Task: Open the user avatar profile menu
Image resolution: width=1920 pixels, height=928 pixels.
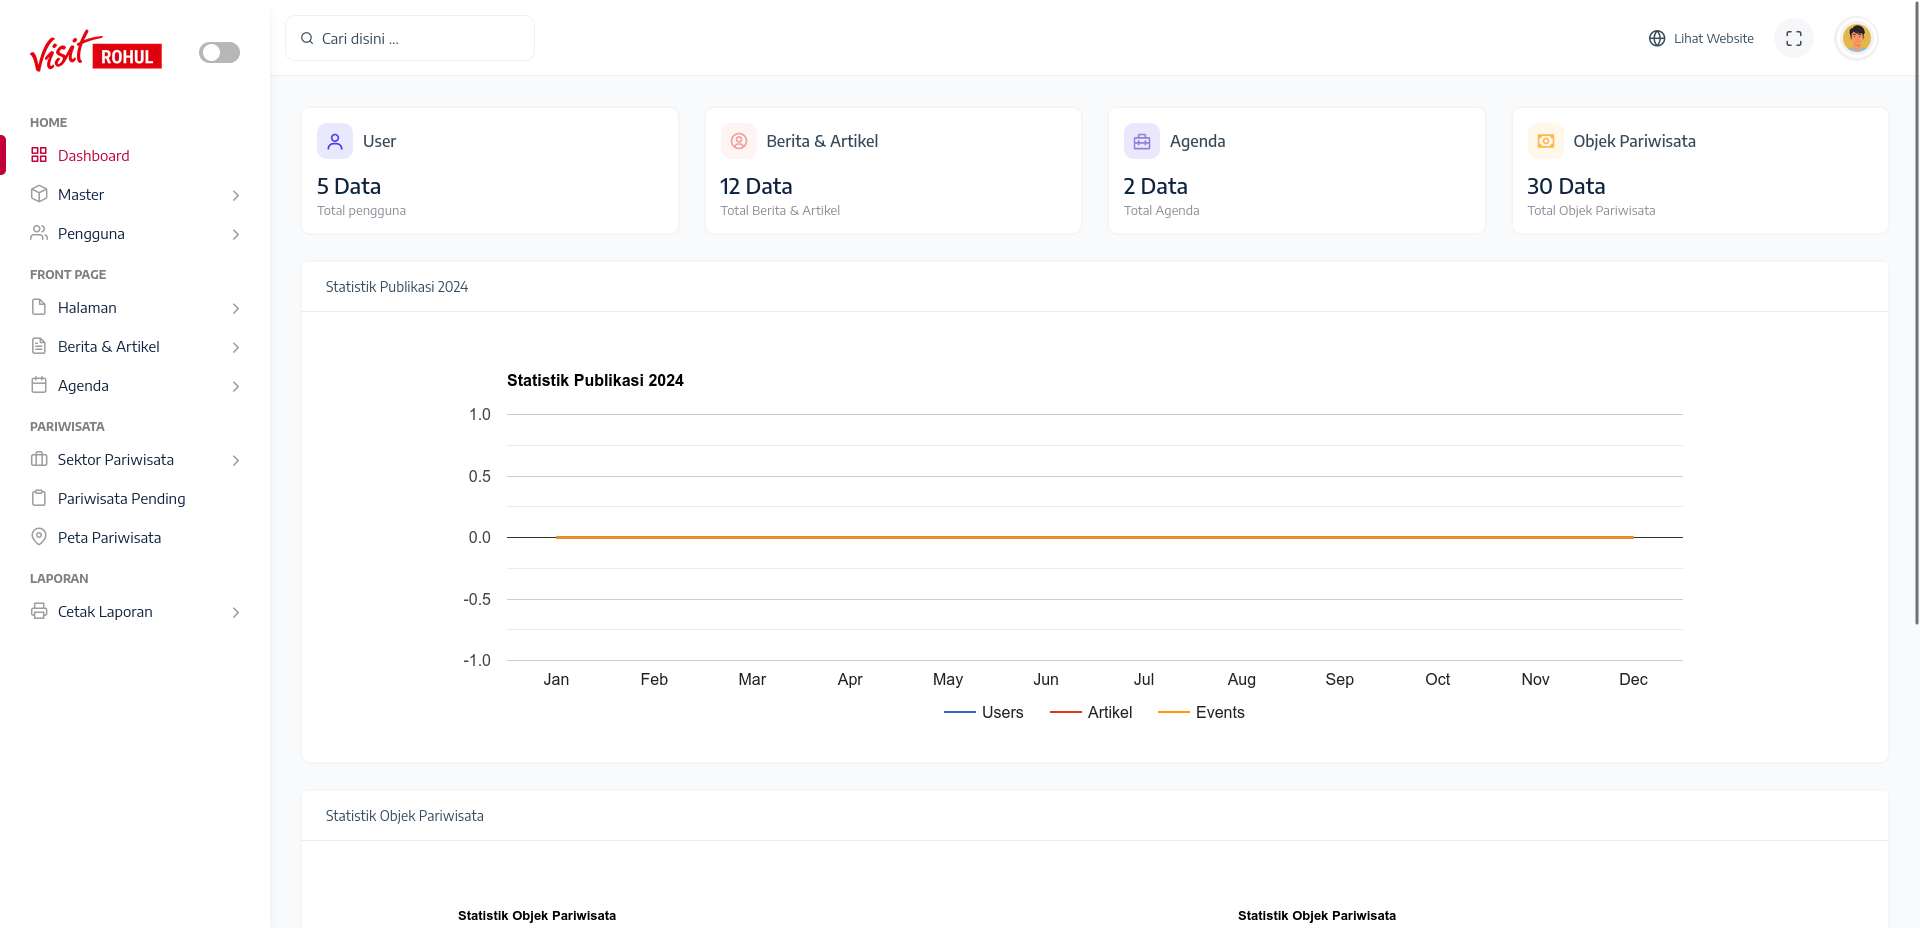Action: (1856, 38)
